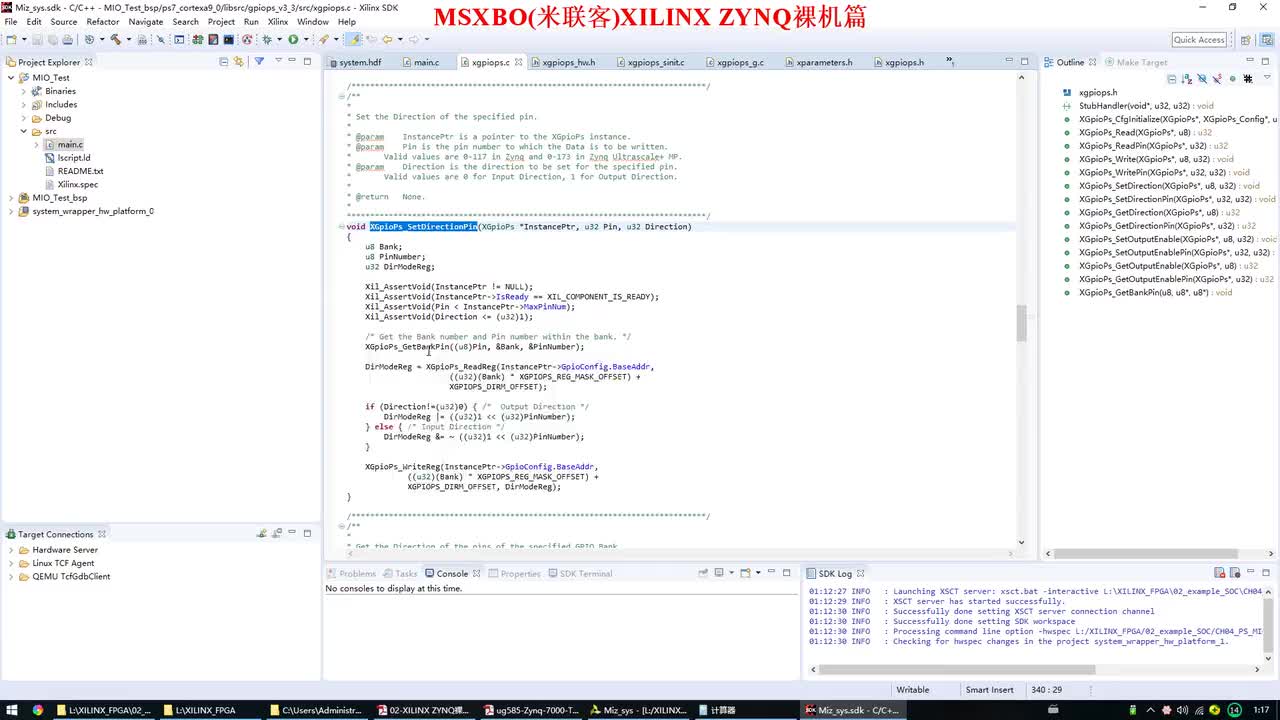The image size is (1280, 720).
Task: Toggle Hide Non-Public Members green dot in Outline
Action: coord(1233,79)
